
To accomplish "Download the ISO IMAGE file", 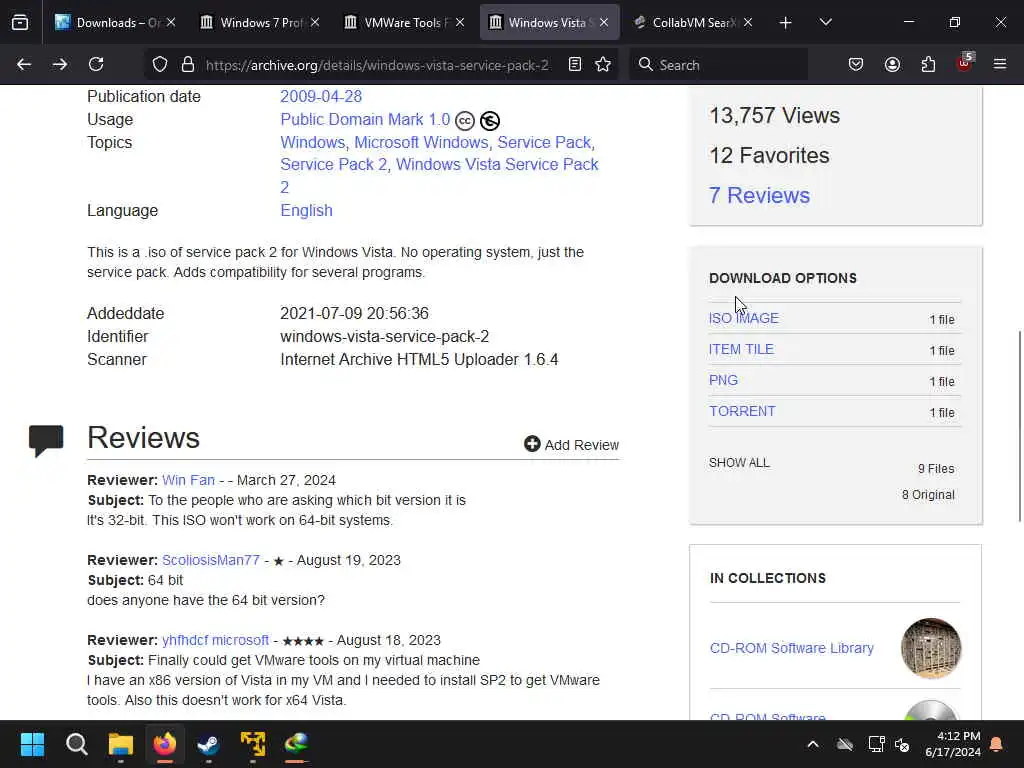I will 744,318.
